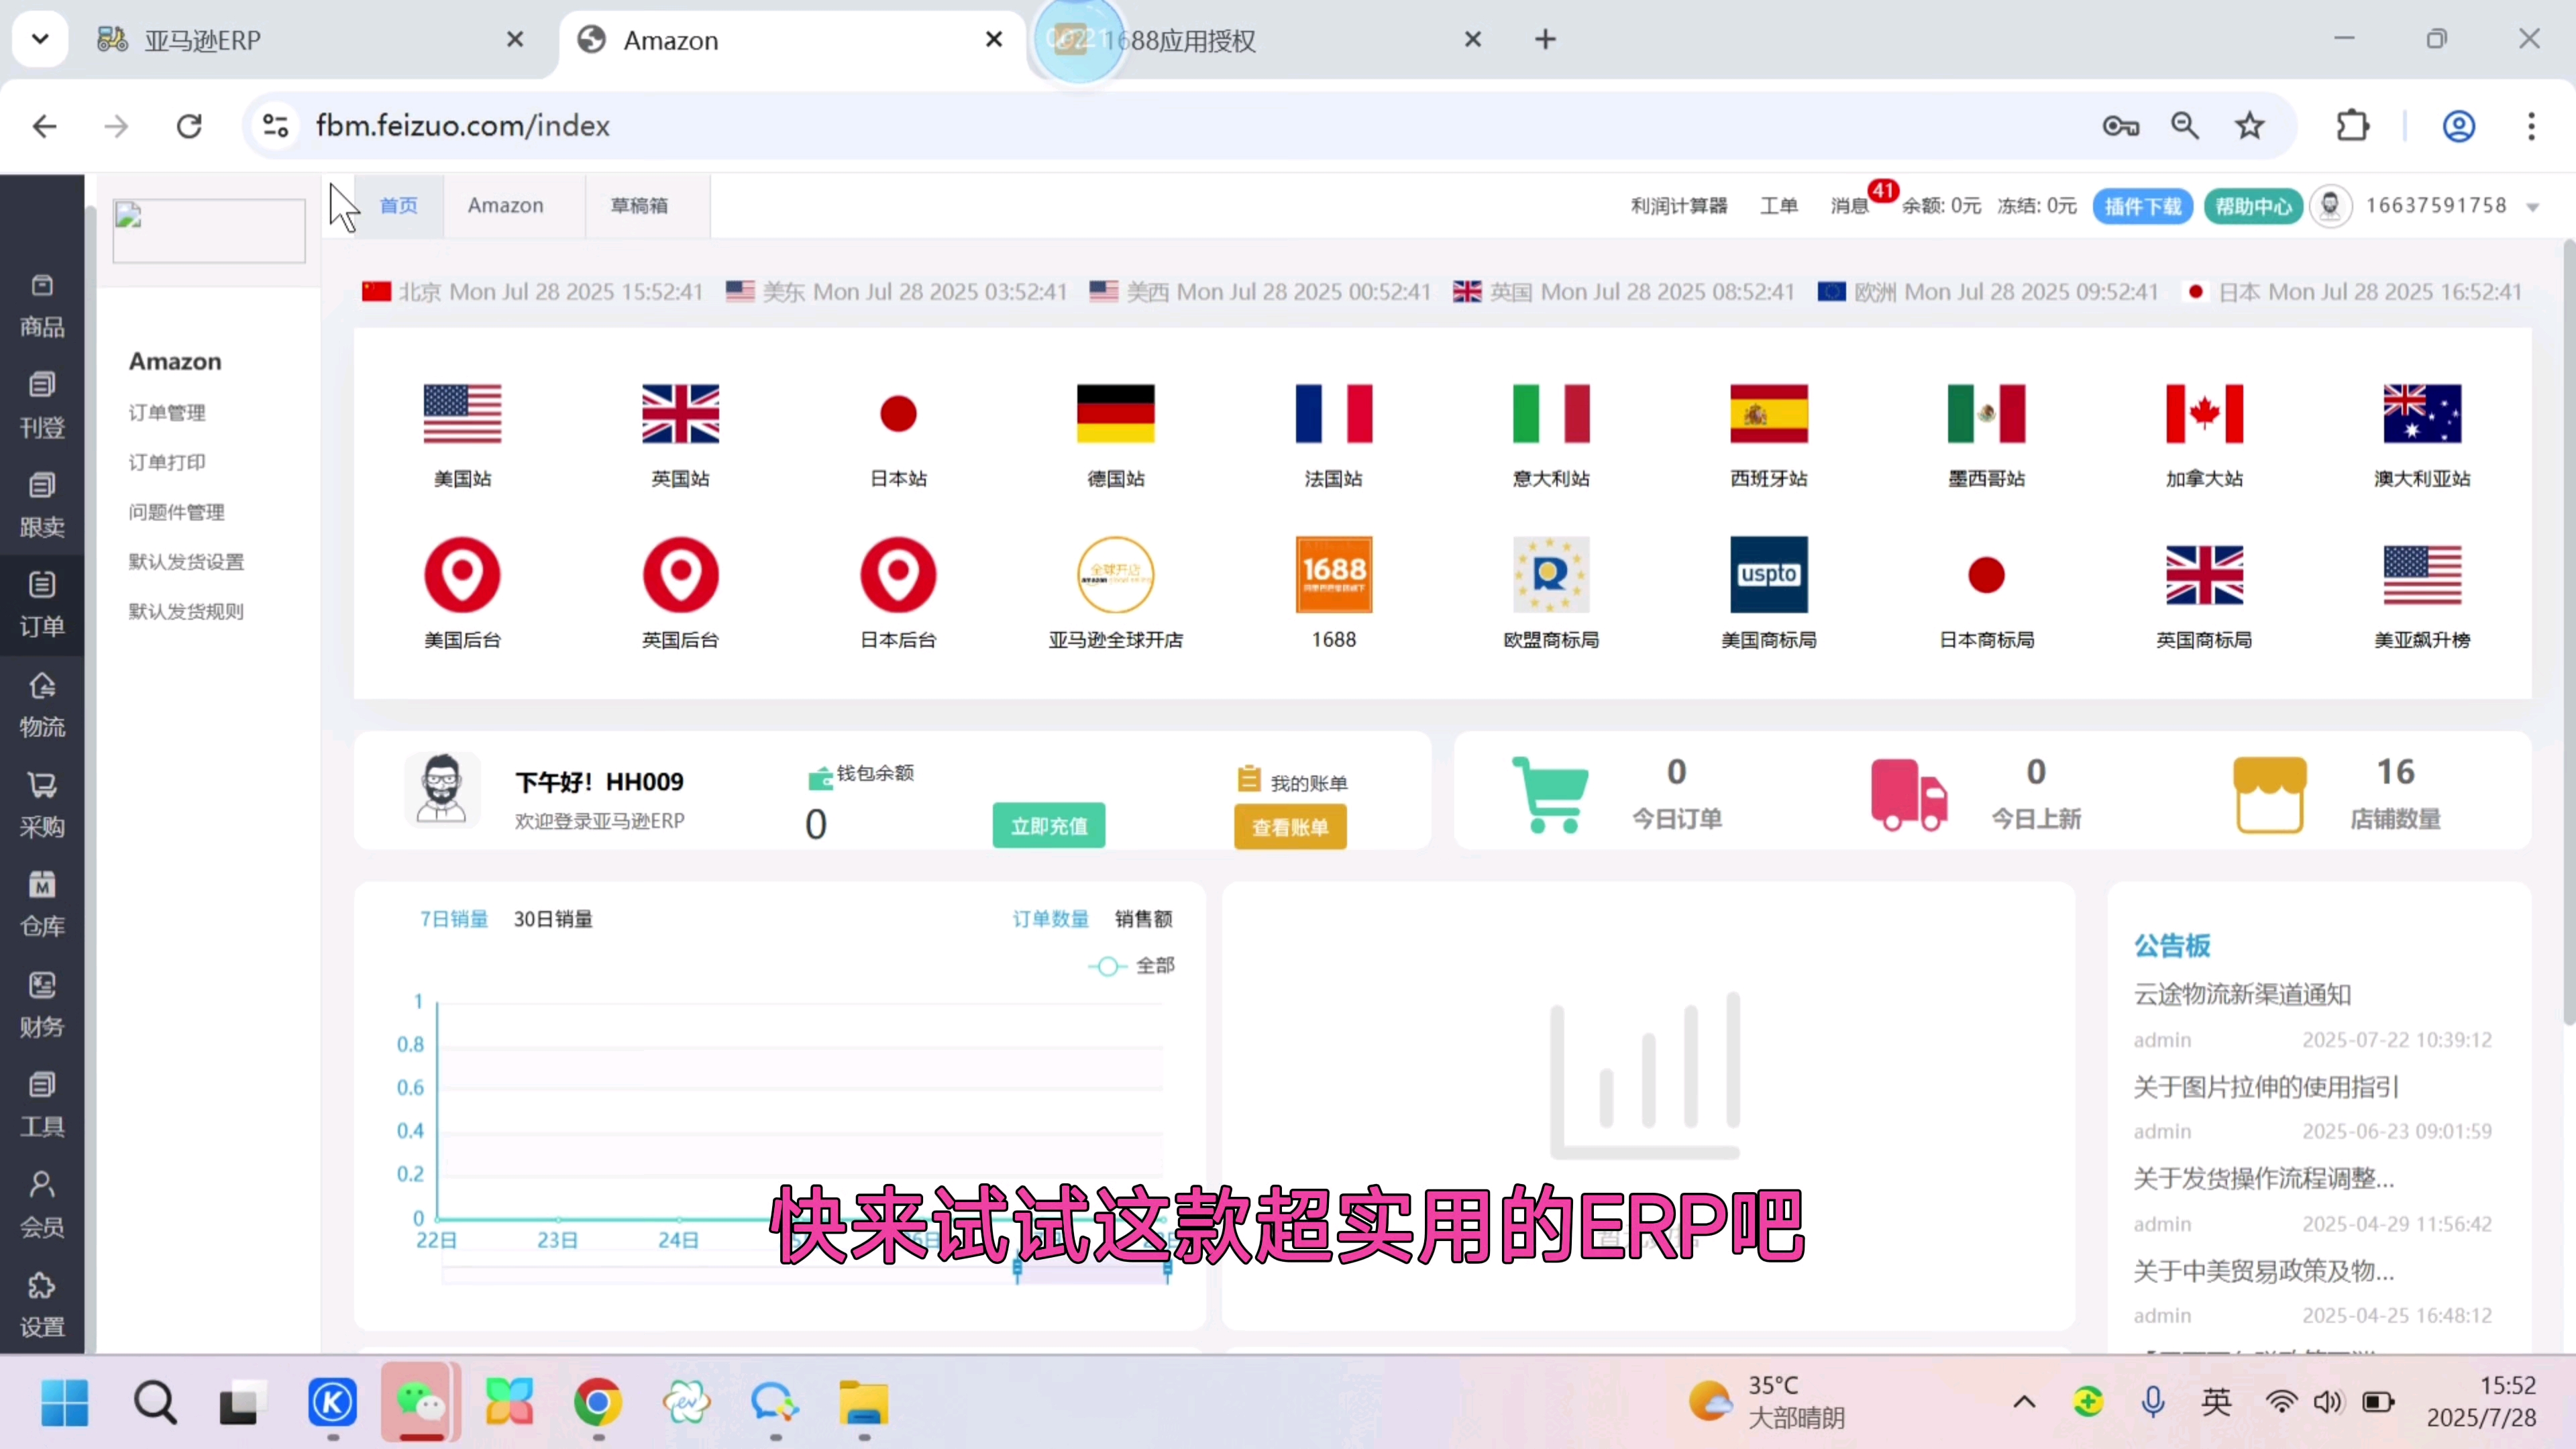Click the browser address bar URL

[x=463, y=126]
